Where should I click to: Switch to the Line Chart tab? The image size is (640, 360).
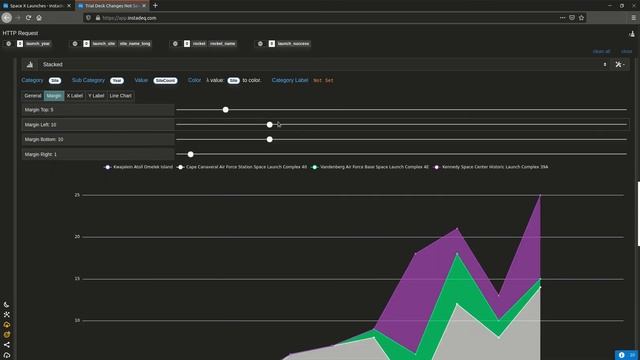point(121,96)
